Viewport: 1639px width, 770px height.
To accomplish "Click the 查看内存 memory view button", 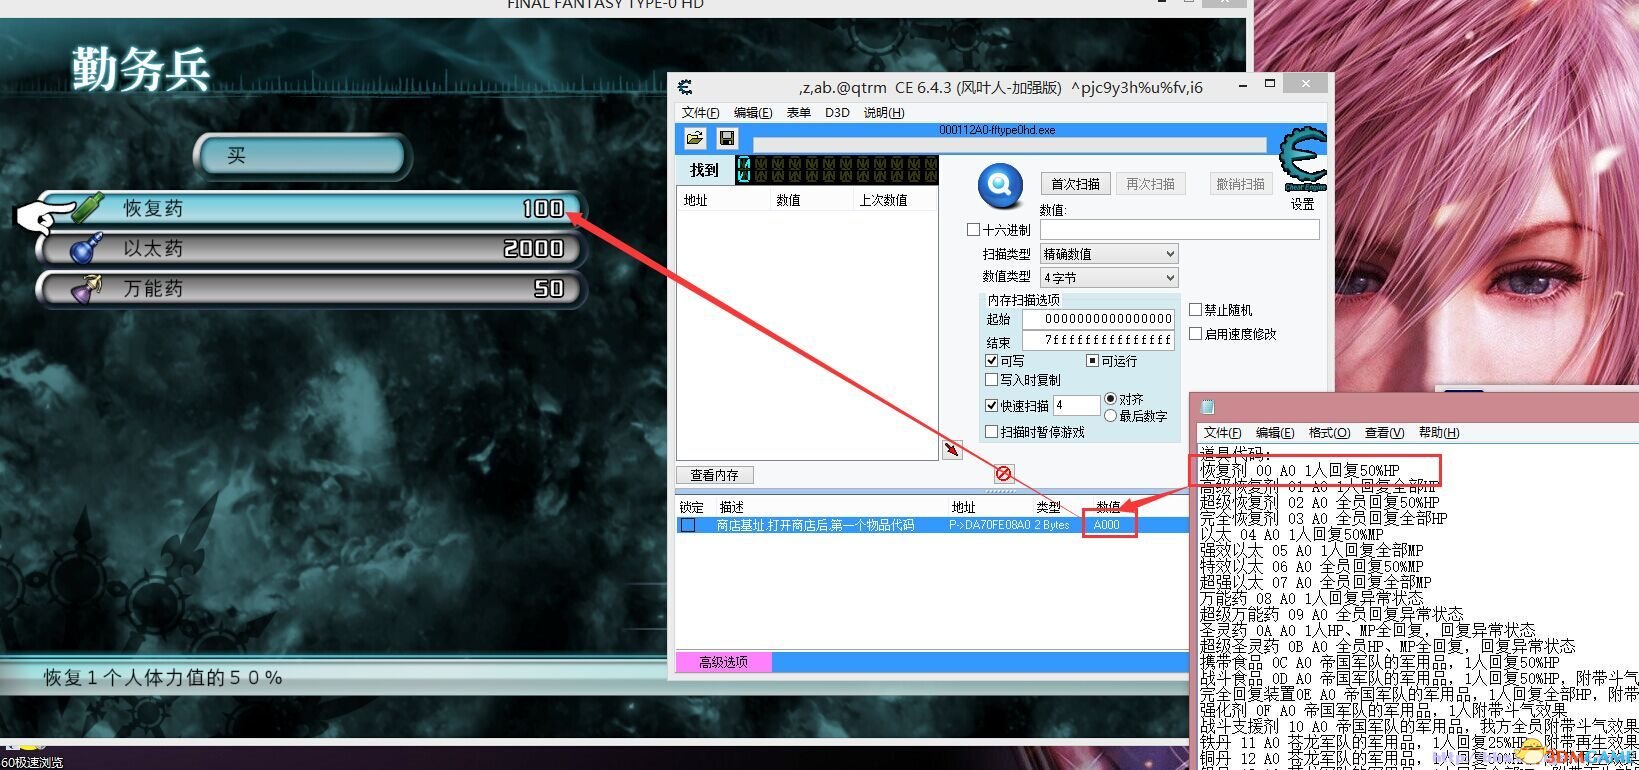I will (715, 475).
